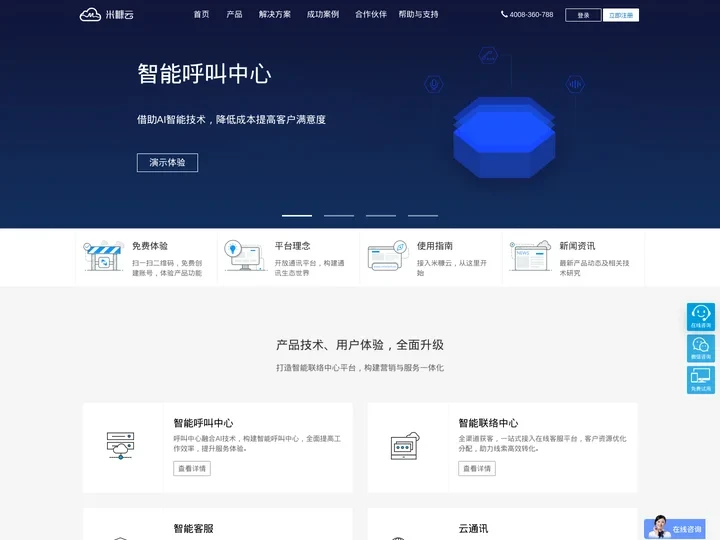Open 合作伙伴 menu item
Image resolution: width=720 pixels, height=540 pixels.
pyautogui.click(x=371, y=14)
